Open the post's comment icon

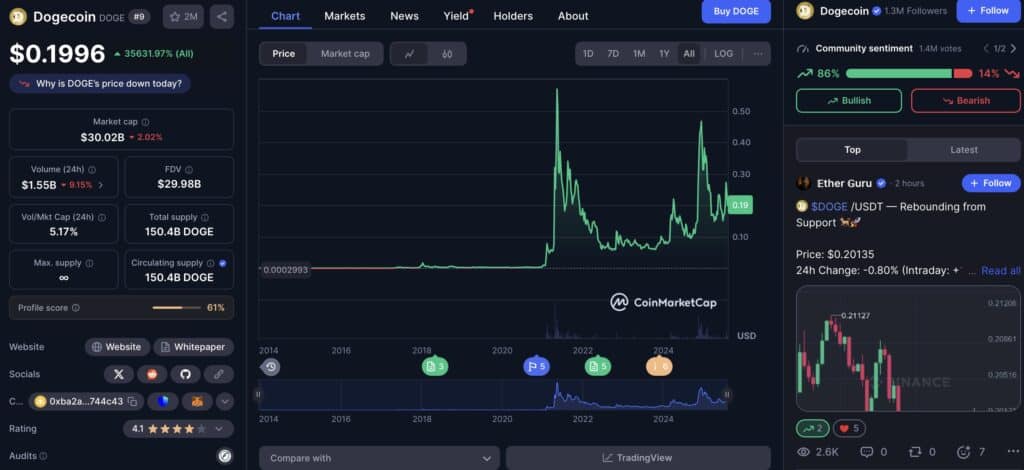867,452
